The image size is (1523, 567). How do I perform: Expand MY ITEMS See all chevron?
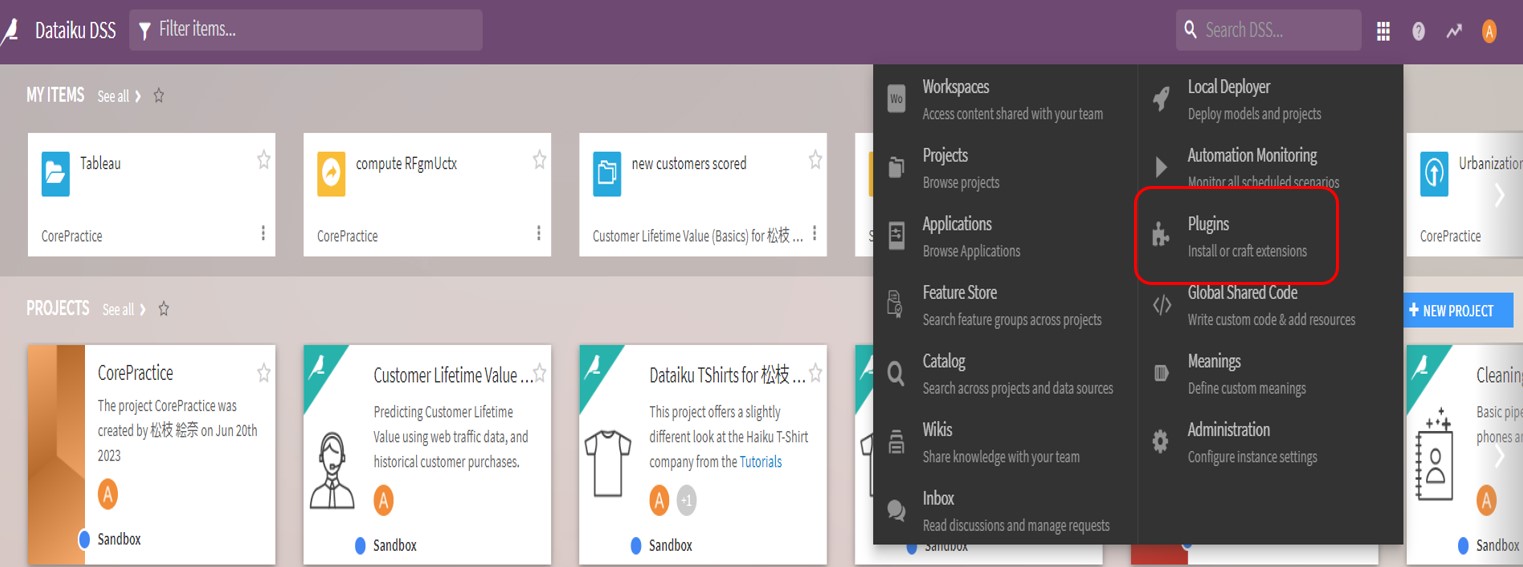point(137,96)
